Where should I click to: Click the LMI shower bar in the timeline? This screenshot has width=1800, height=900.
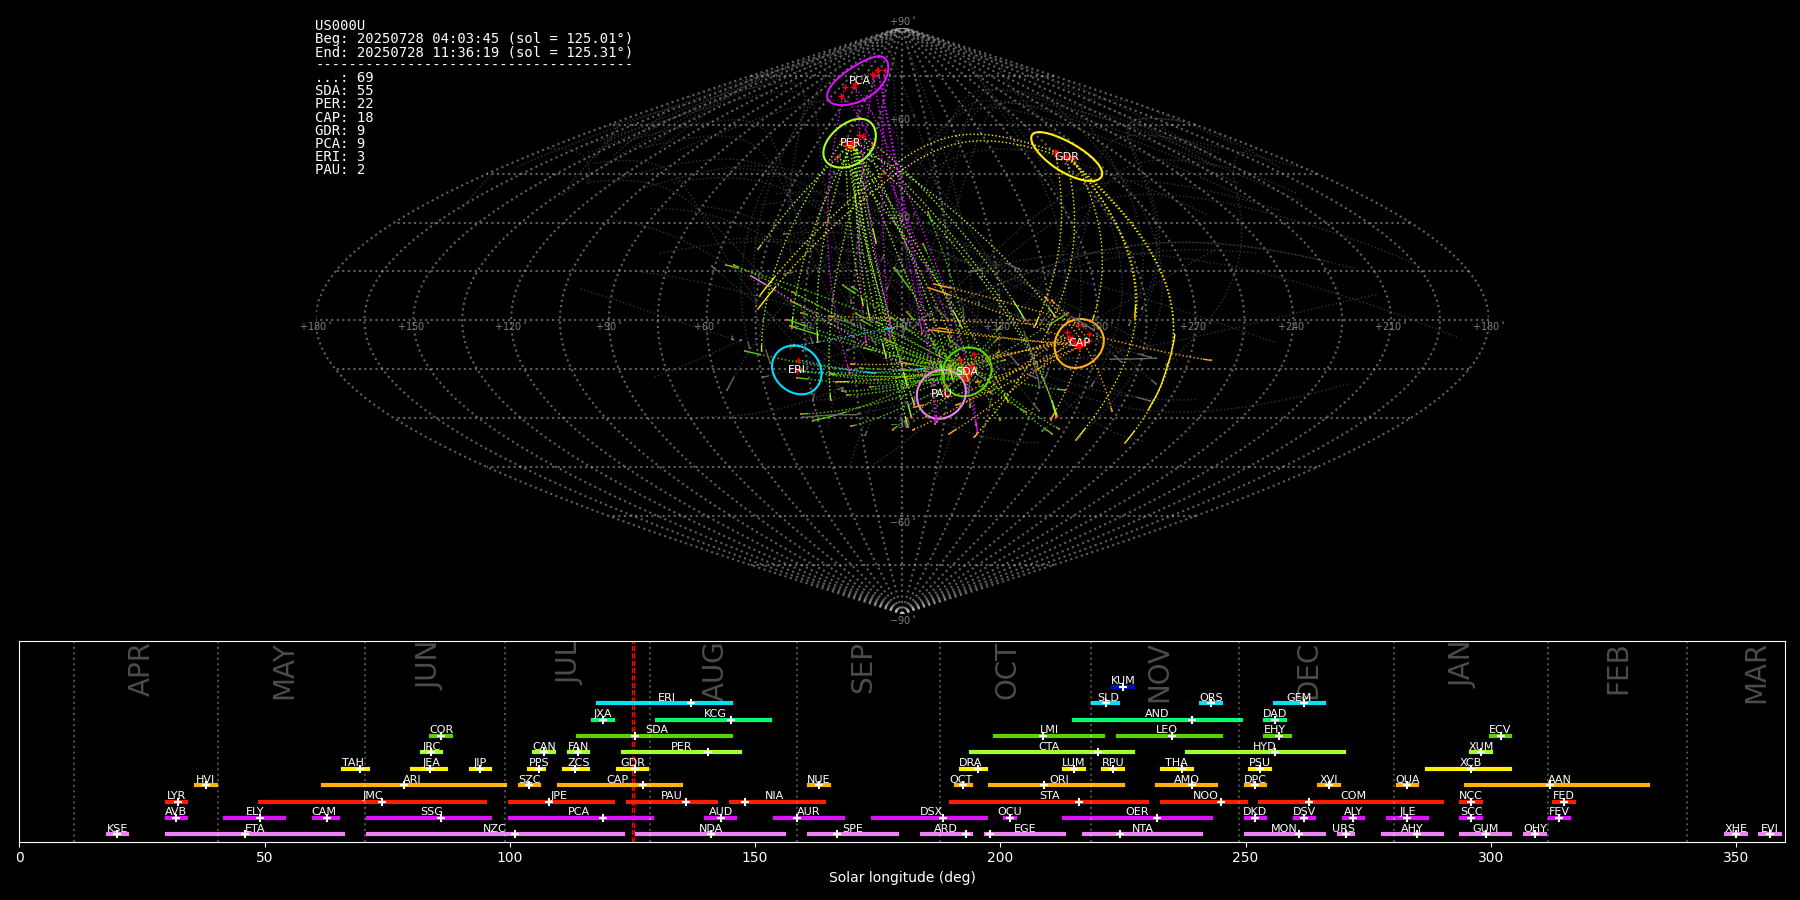[x=1049, y=736]
